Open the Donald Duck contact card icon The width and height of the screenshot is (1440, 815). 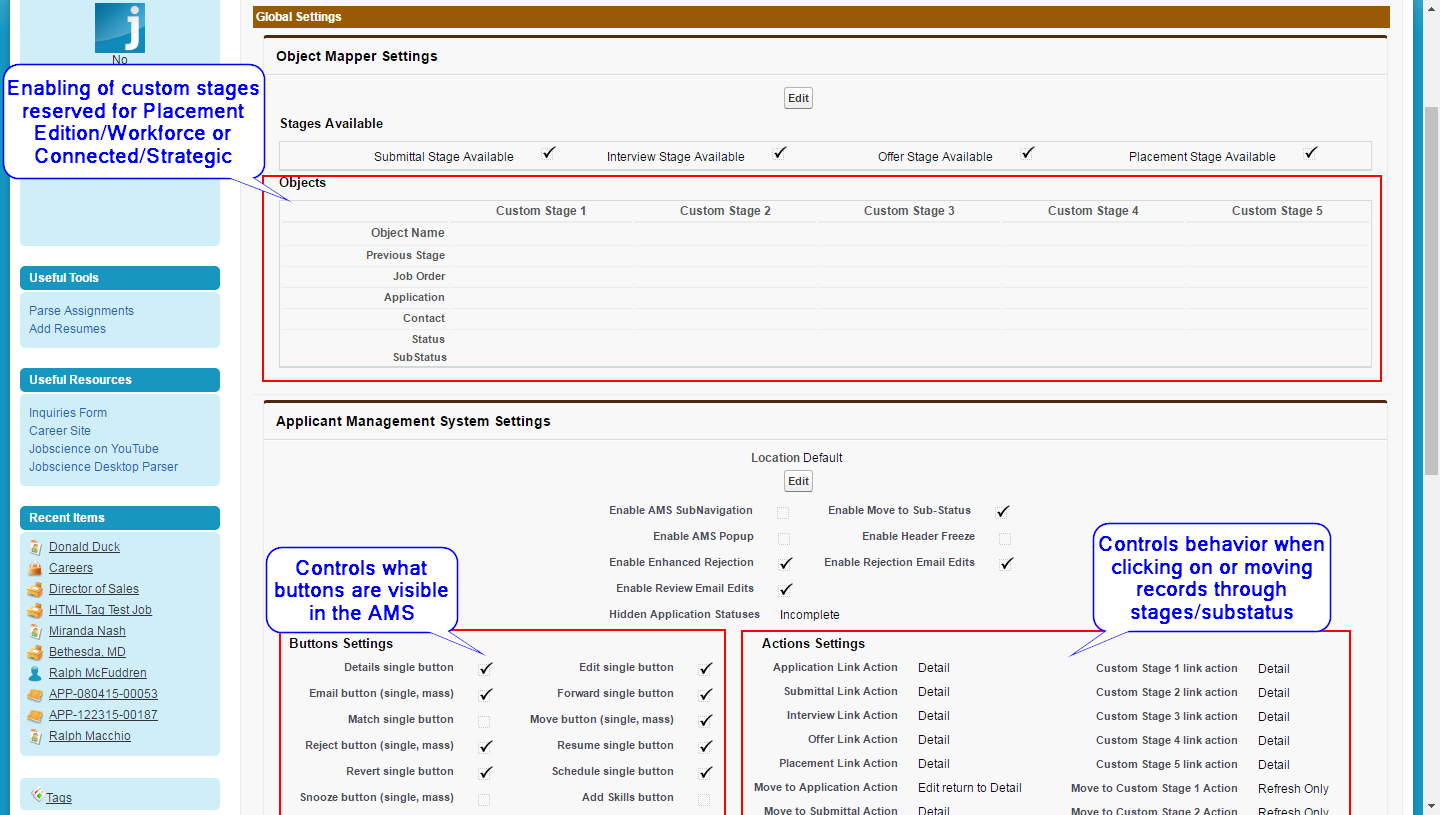(x=34, y=546)
